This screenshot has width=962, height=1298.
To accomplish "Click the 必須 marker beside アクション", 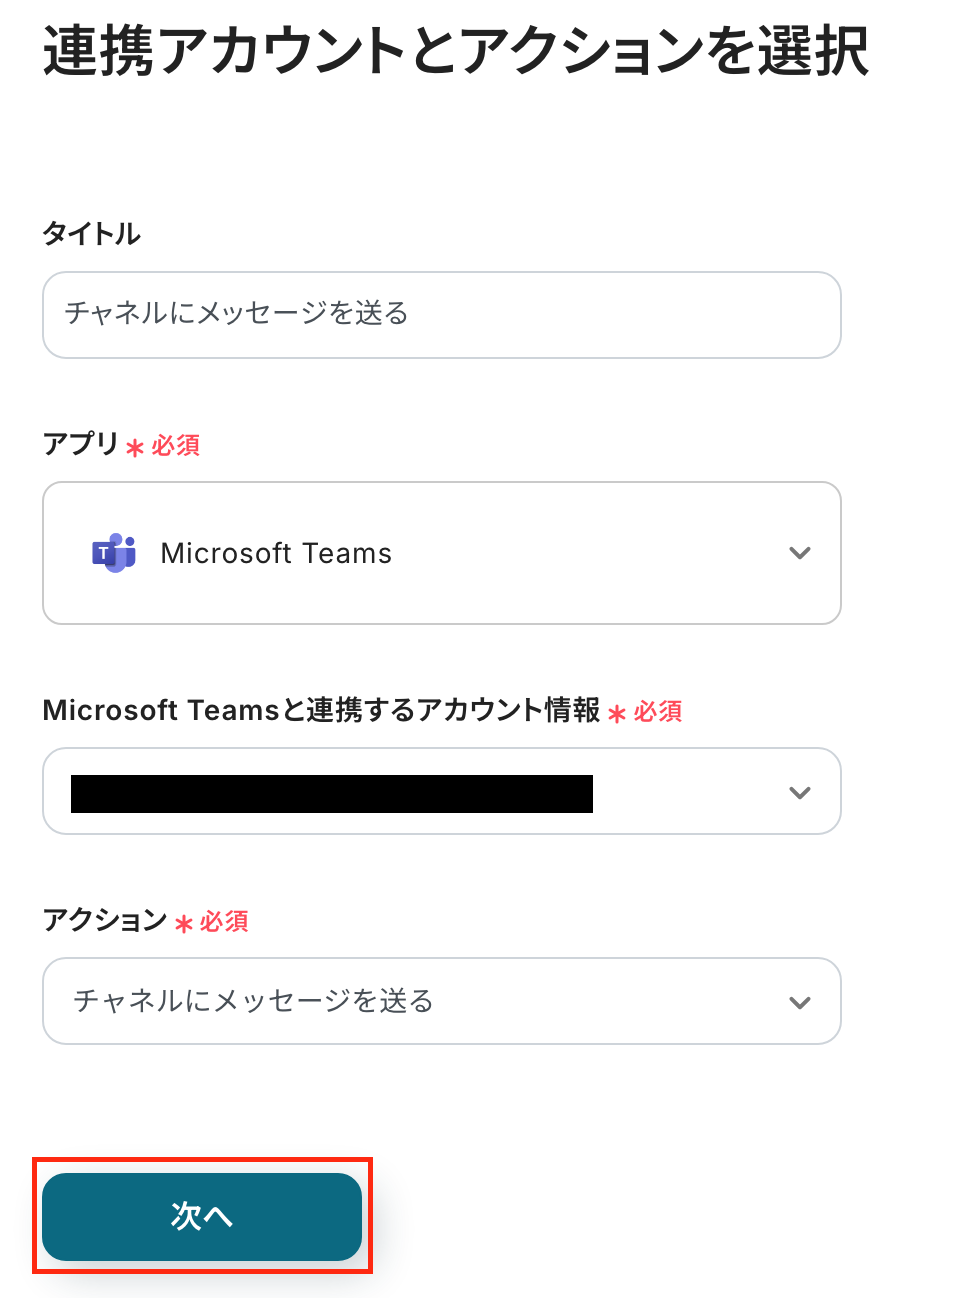I will [x=224, y=921].
